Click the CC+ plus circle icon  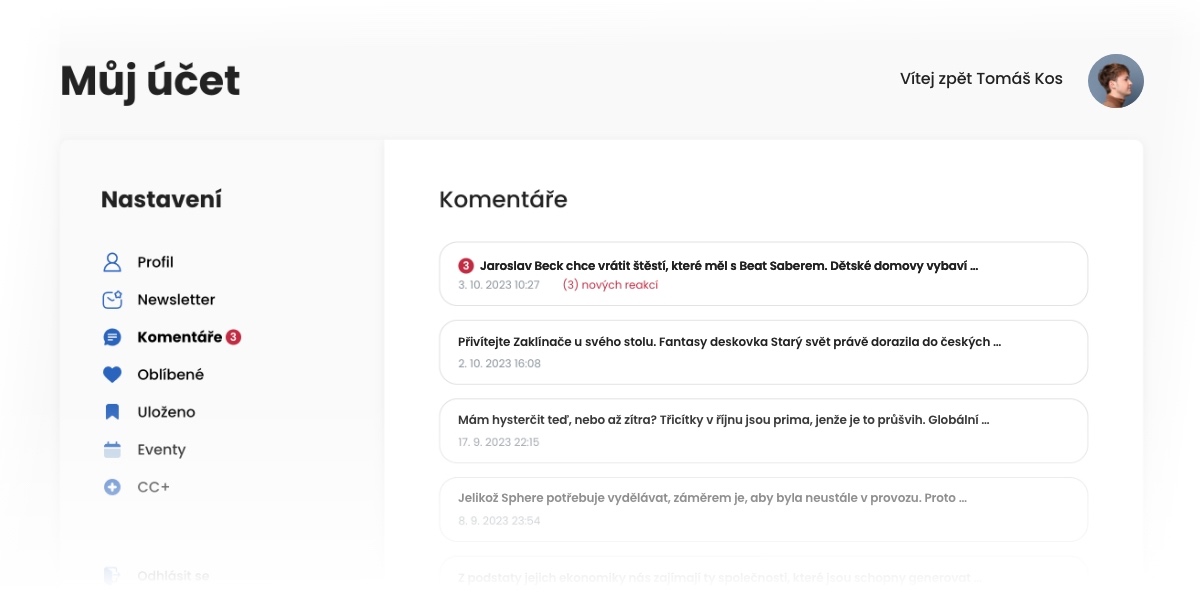pos(112,487)
